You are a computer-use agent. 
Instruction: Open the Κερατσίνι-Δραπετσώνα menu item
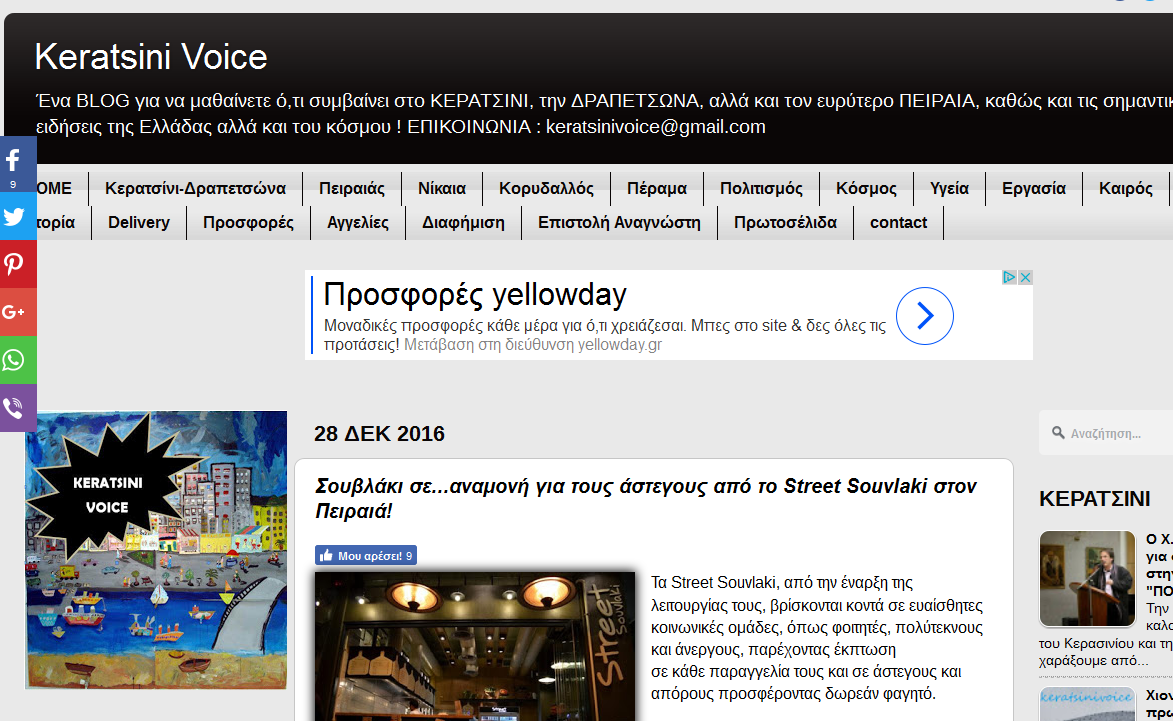(195, 188)
